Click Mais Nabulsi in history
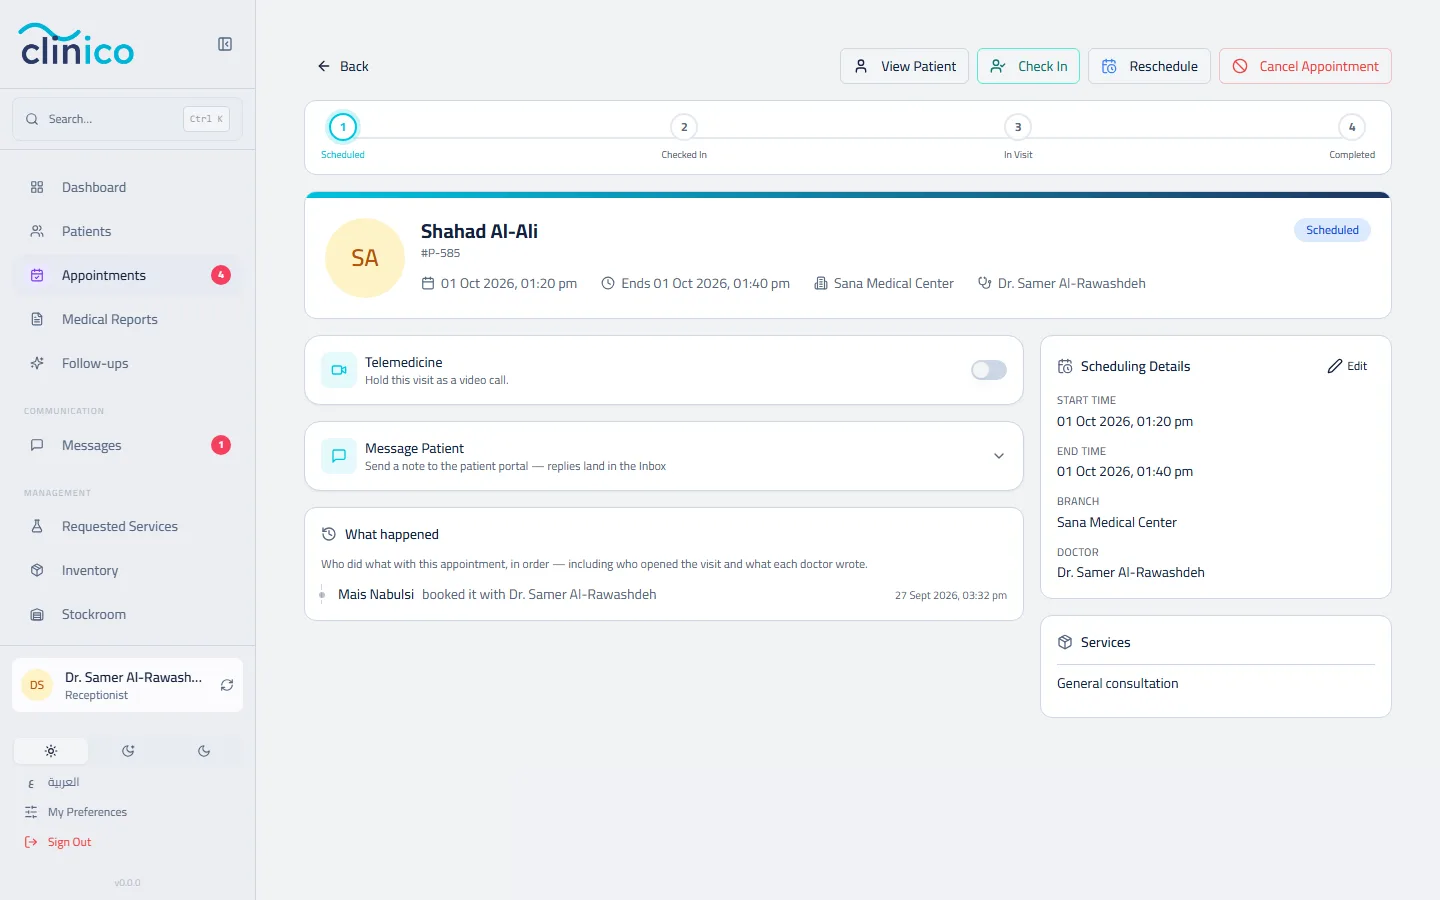 point(376,594)
